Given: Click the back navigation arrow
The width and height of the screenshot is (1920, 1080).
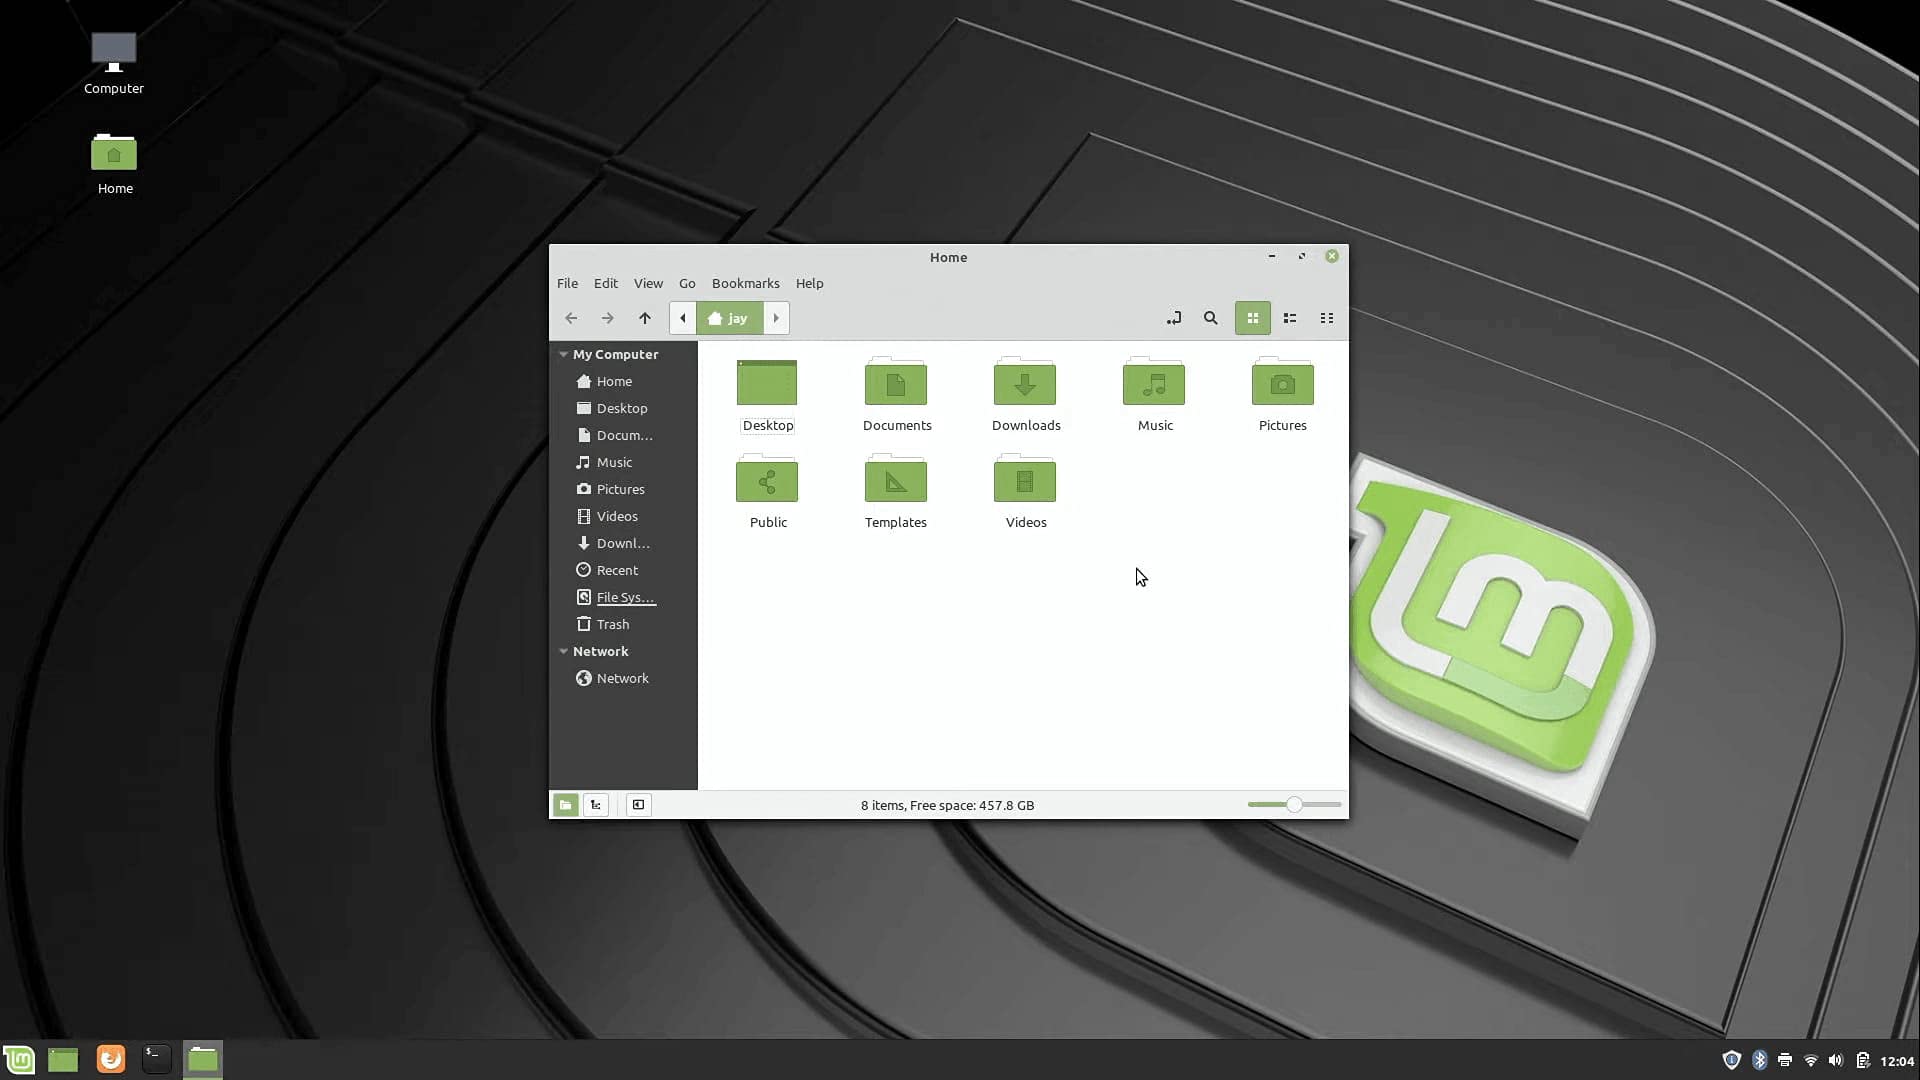Looking at the screenshot, I should (x=571, y=318).
